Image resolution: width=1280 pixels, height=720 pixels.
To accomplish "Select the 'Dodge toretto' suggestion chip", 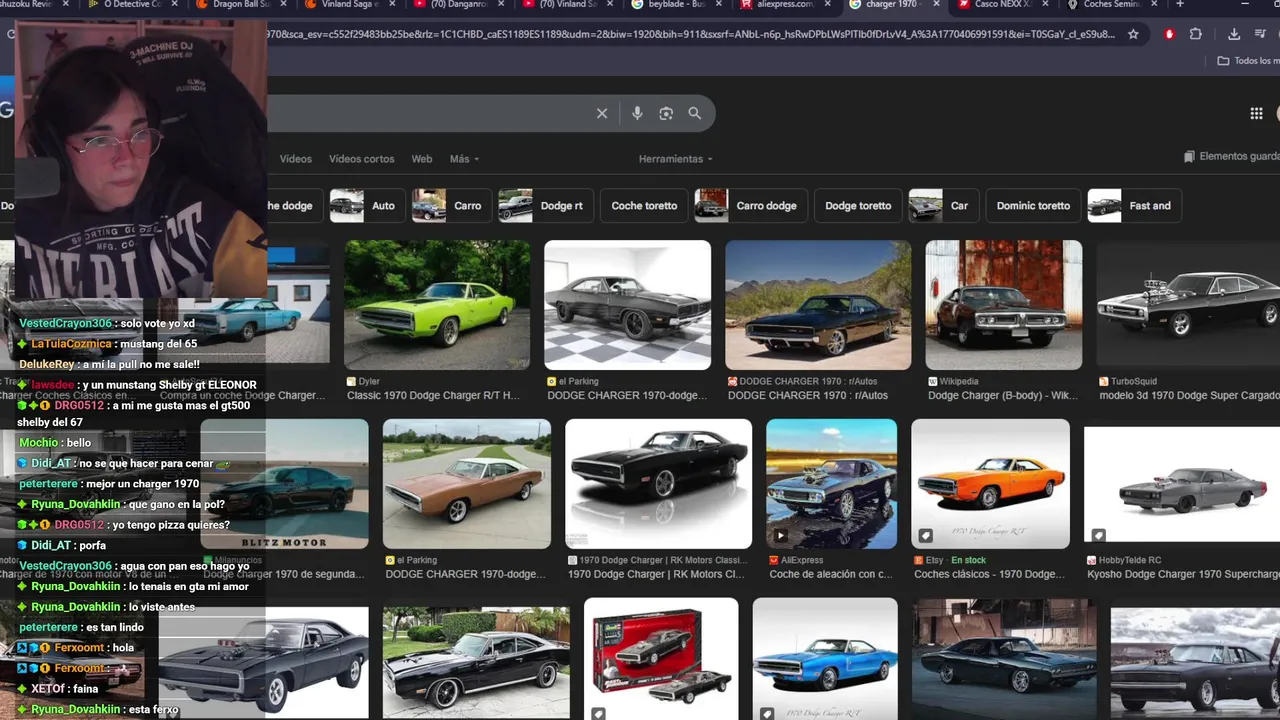I will point(858,206).
